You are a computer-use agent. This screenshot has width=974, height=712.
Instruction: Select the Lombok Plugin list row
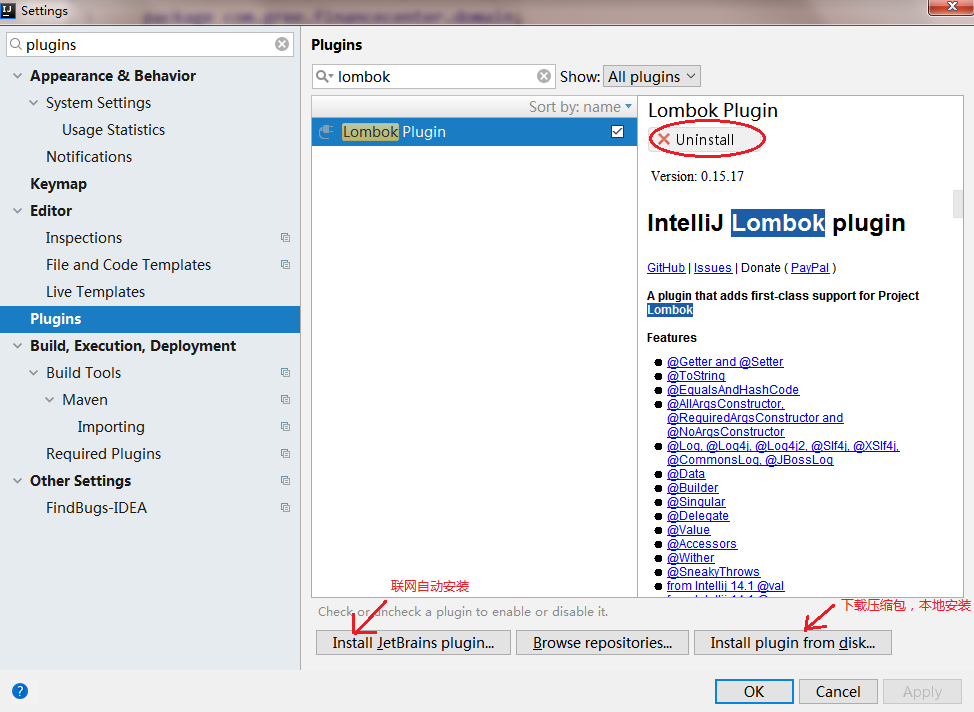click(474, 132)
